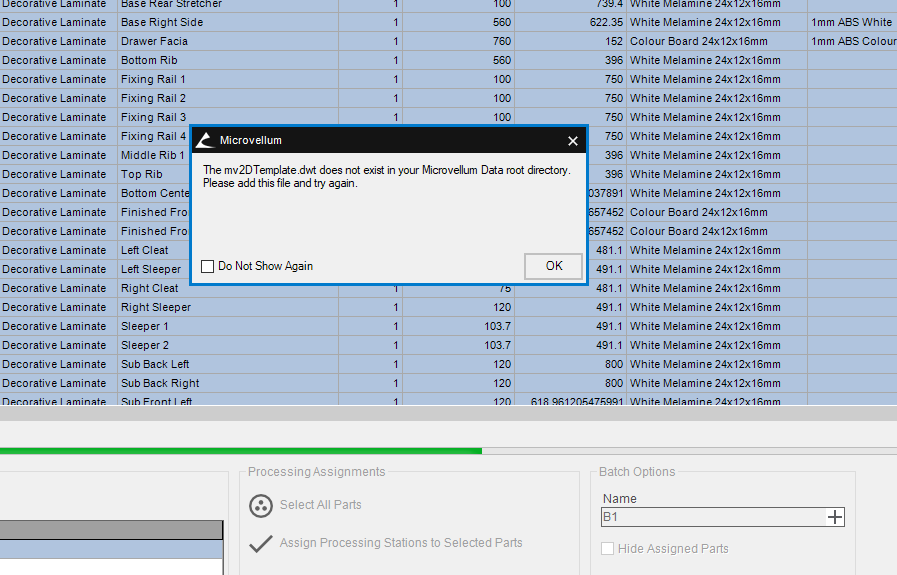Click the Select All Parts label
Viewport: 897px width, 575px height.
pos(320,505)
